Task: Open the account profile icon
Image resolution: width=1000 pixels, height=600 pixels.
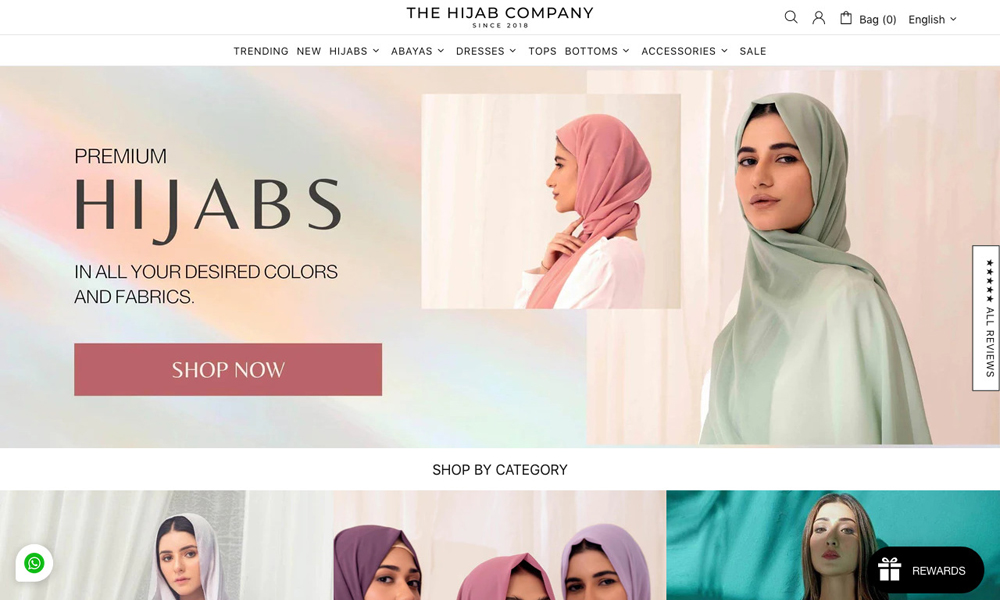Action: 818,18
